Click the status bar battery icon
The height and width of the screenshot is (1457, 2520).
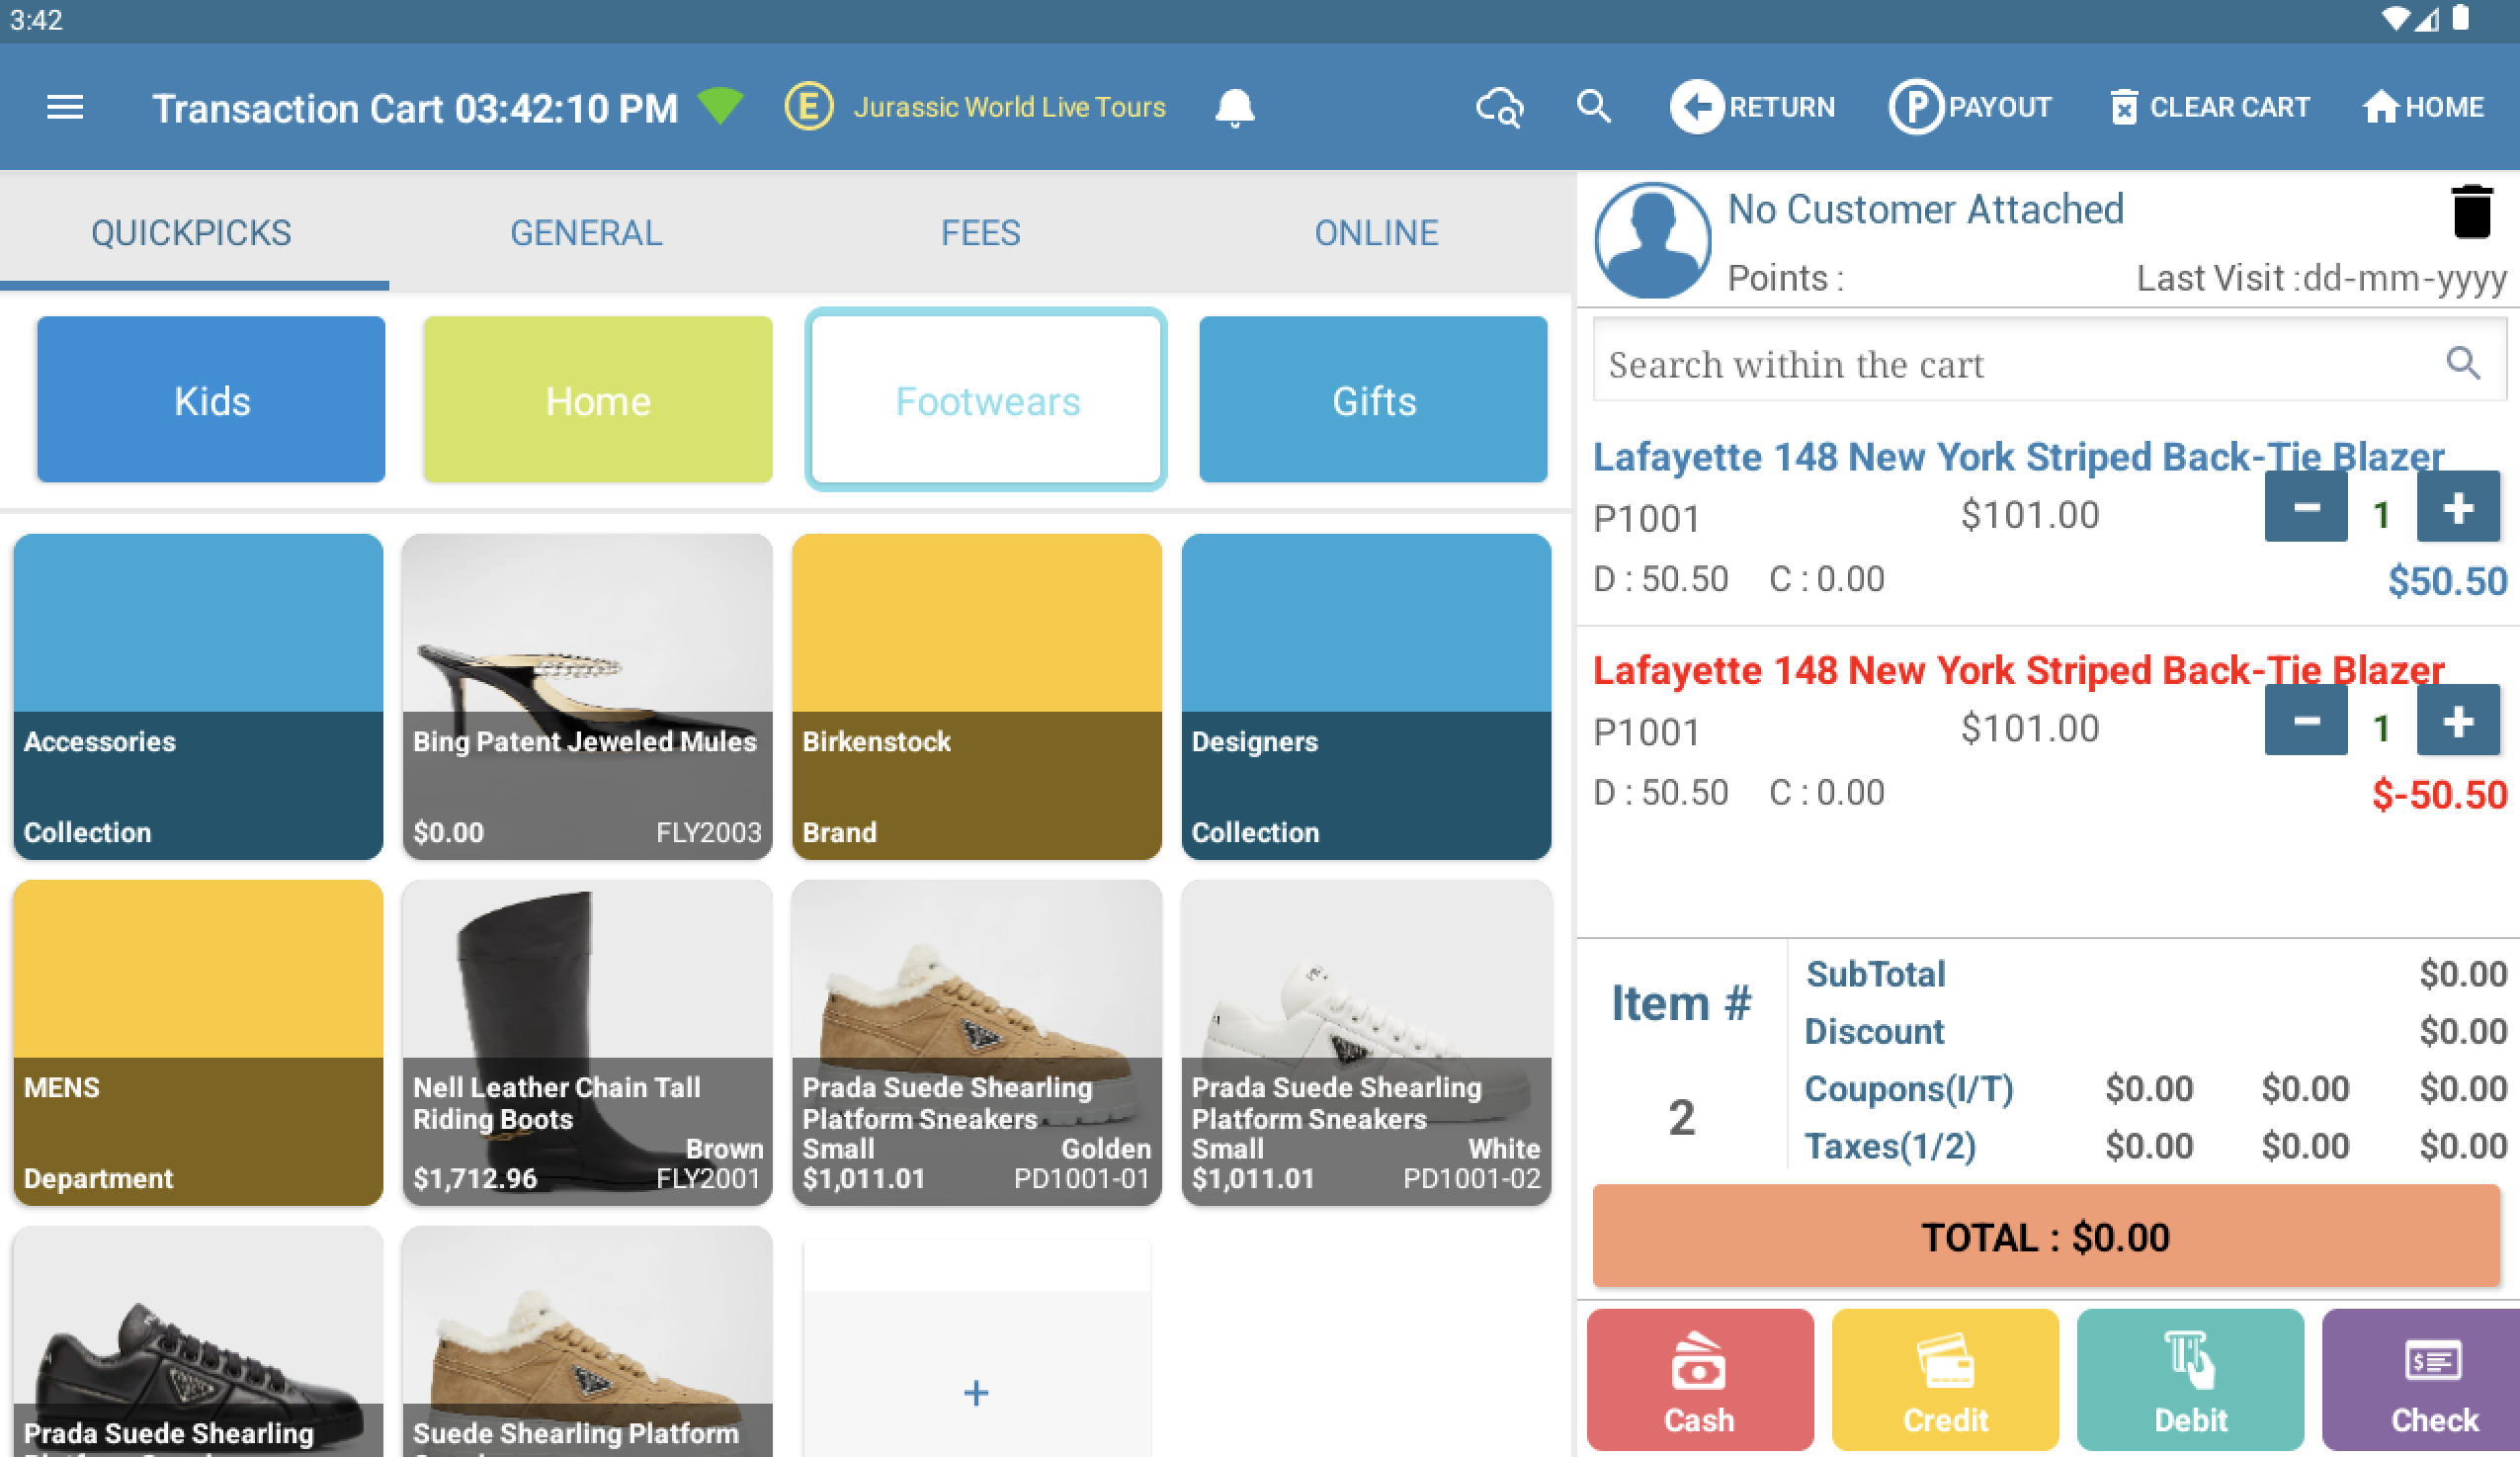pos(2461,18)
